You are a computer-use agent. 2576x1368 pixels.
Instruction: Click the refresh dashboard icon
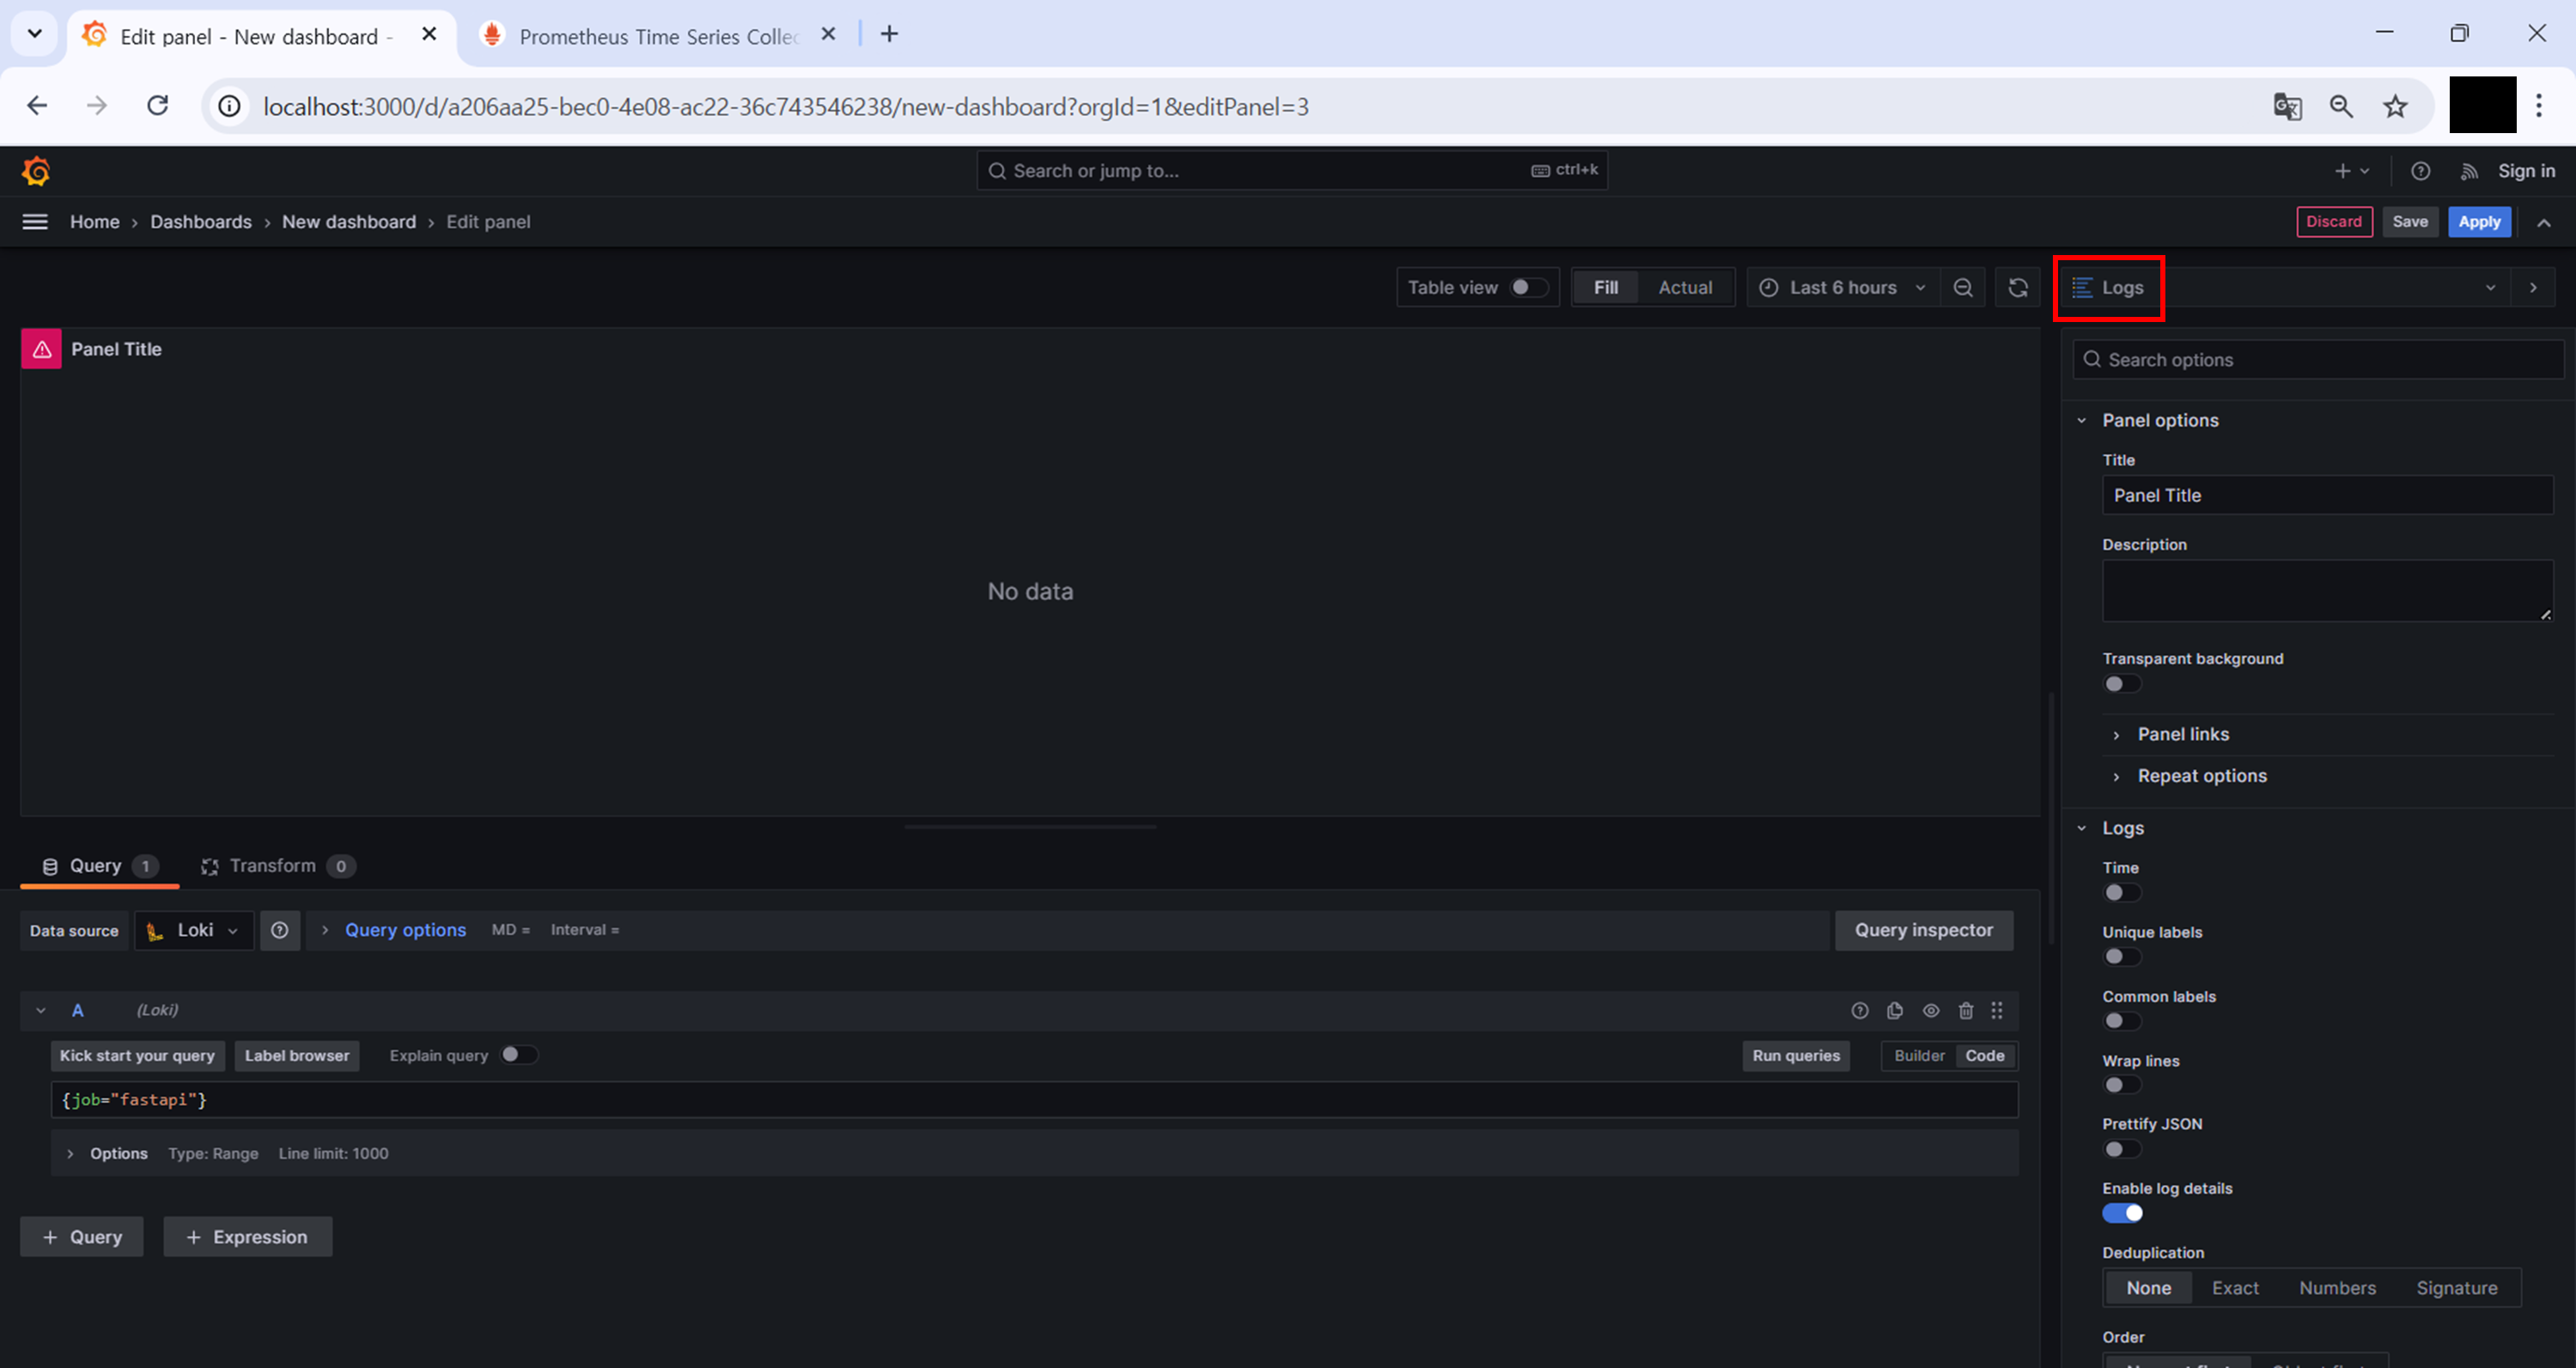(x=2018, y=288)
